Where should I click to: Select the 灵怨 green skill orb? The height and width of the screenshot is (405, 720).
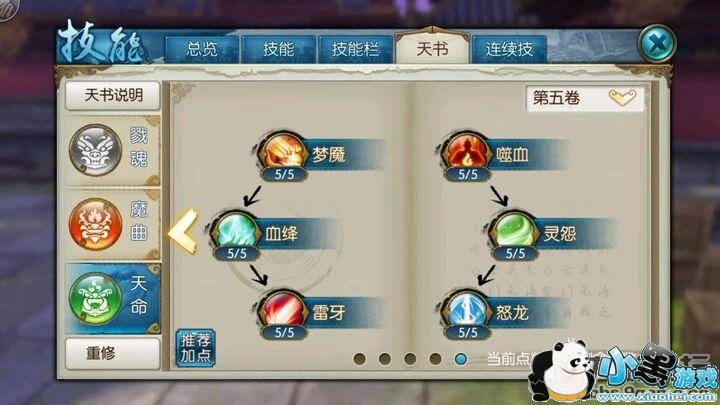pyautogui.click(x=514, y=231)
